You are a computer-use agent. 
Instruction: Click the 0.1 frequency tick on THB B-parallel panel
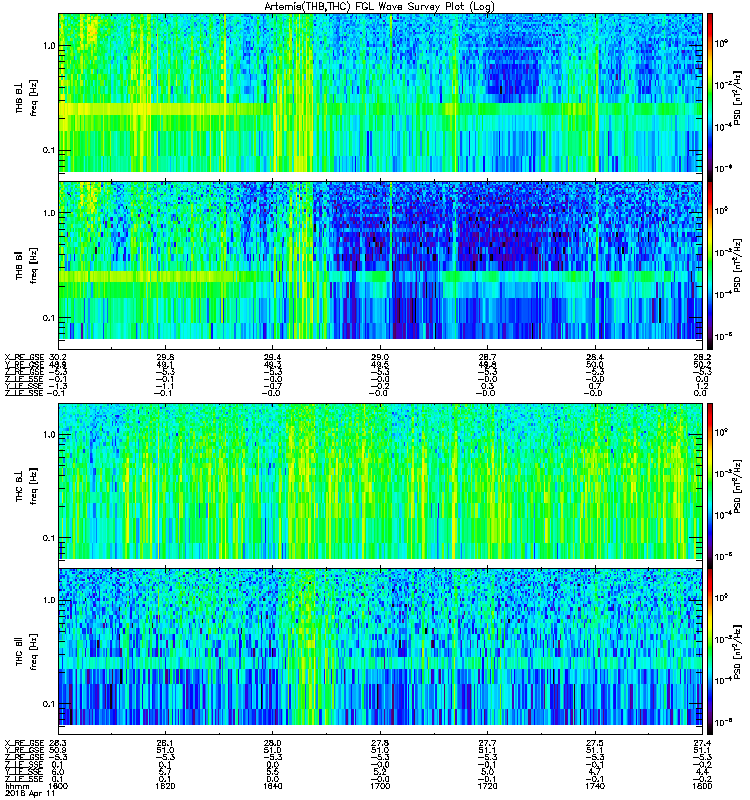tap(49, 318)
